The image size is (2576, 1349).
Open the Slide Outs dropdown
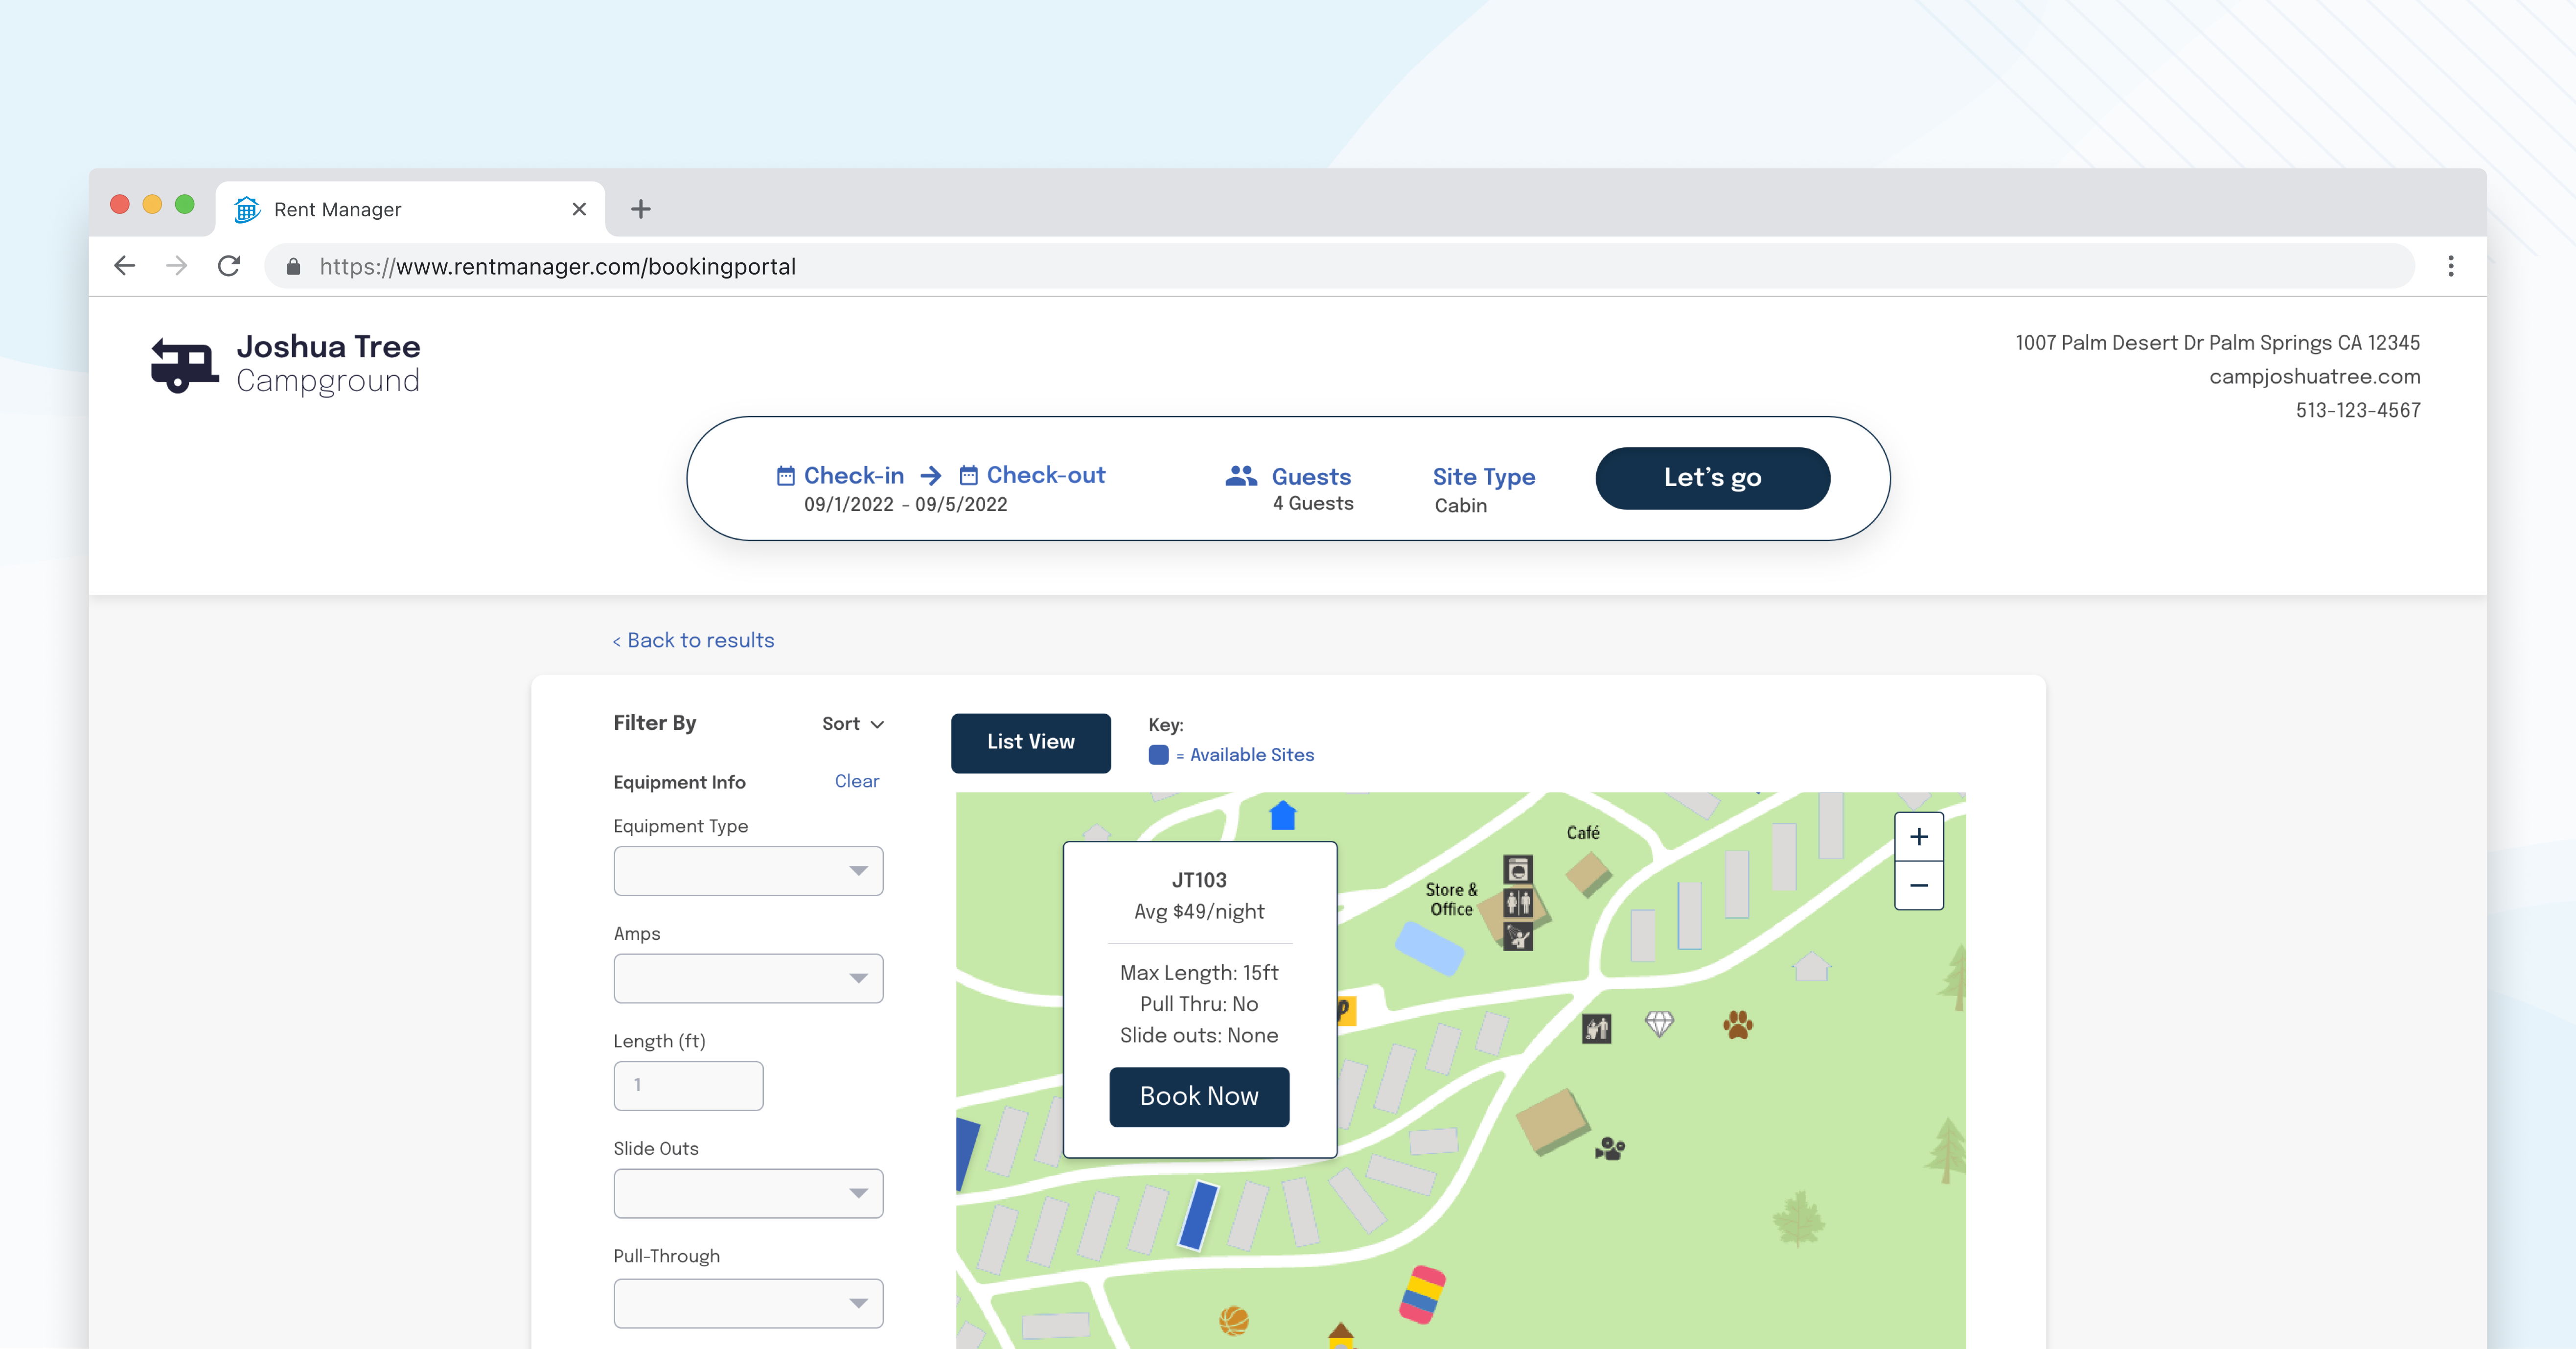(748, 1193)
